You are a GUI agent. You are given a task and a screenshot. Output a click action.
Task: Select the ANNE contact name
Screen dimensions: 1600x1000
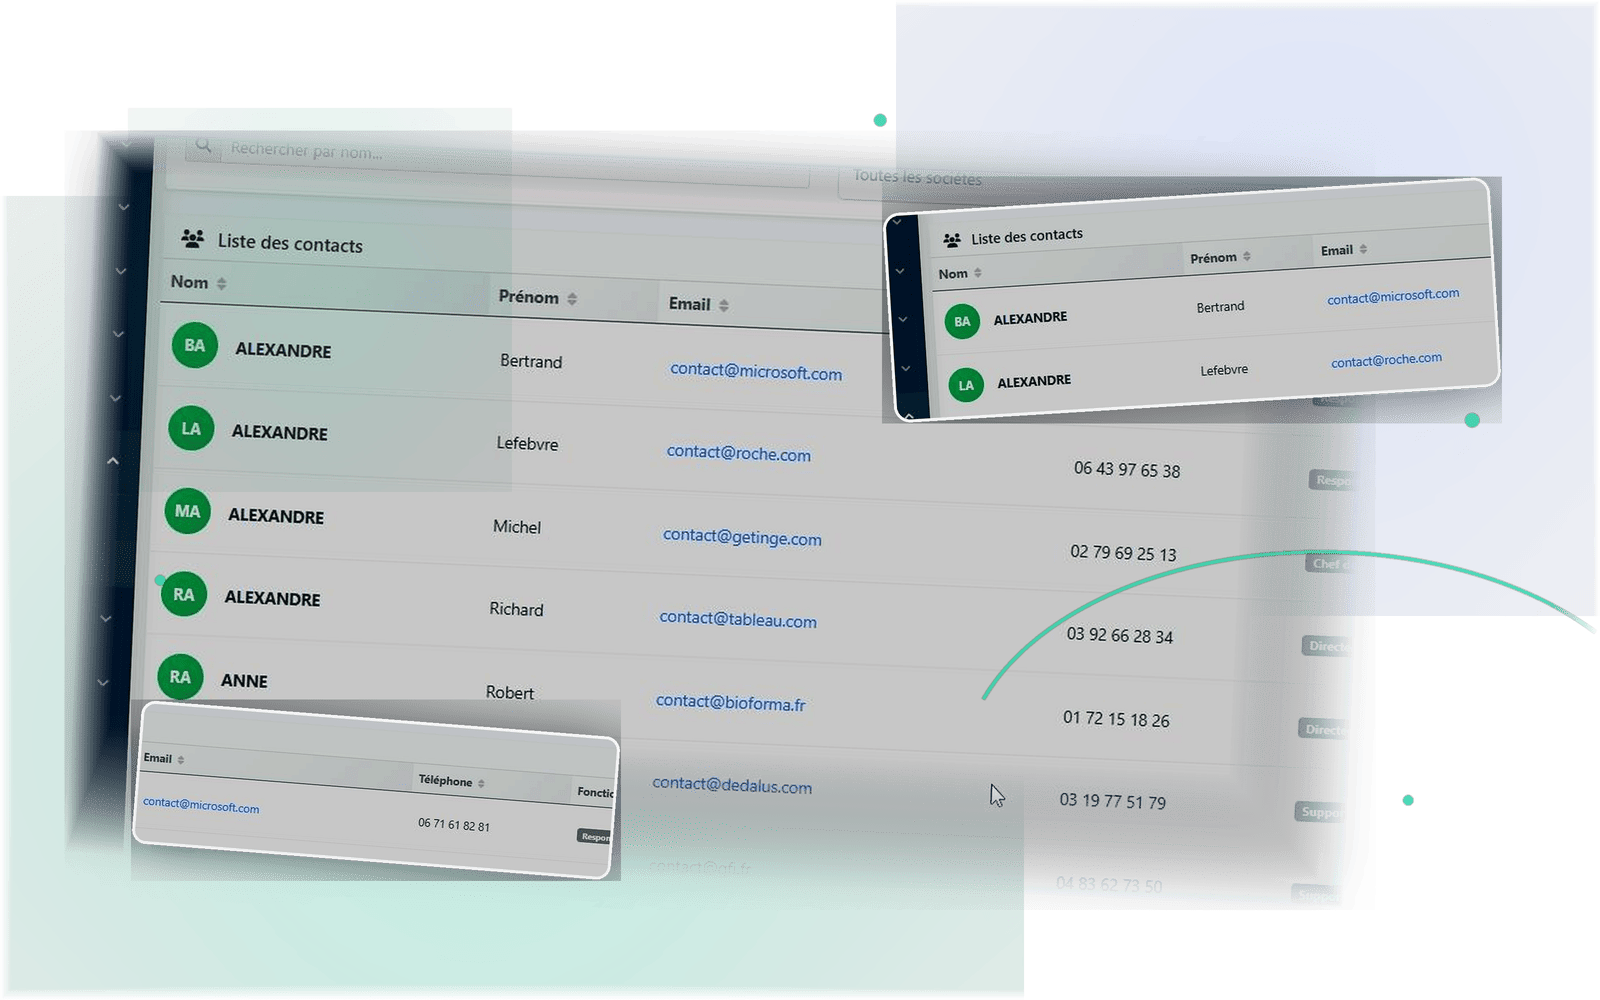(244, 681)
